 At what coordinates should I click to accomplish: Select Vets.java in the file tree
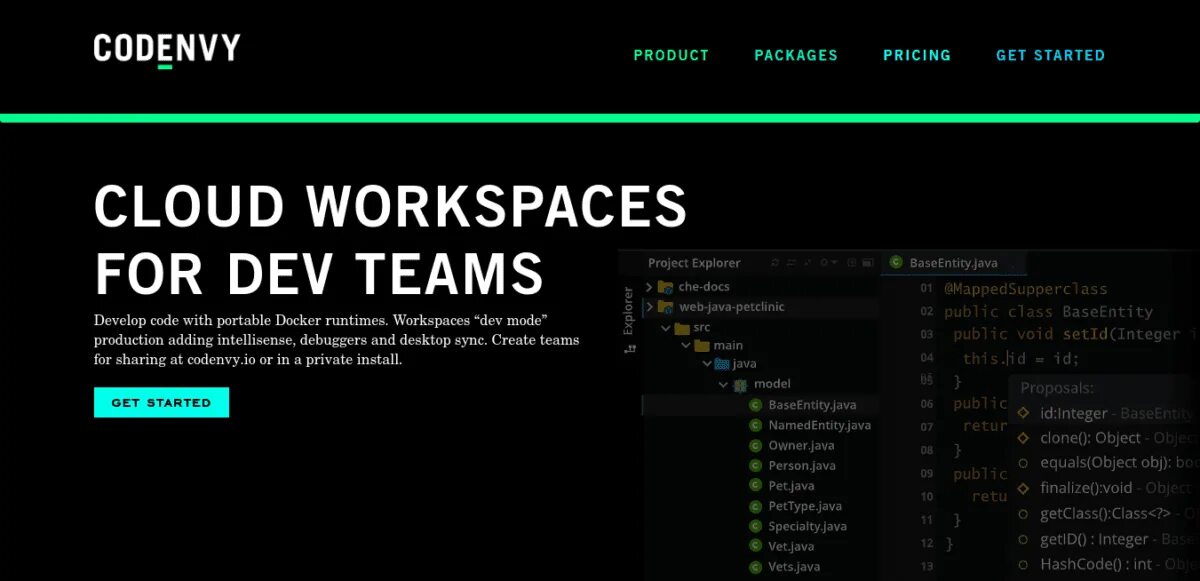[794, 567]
